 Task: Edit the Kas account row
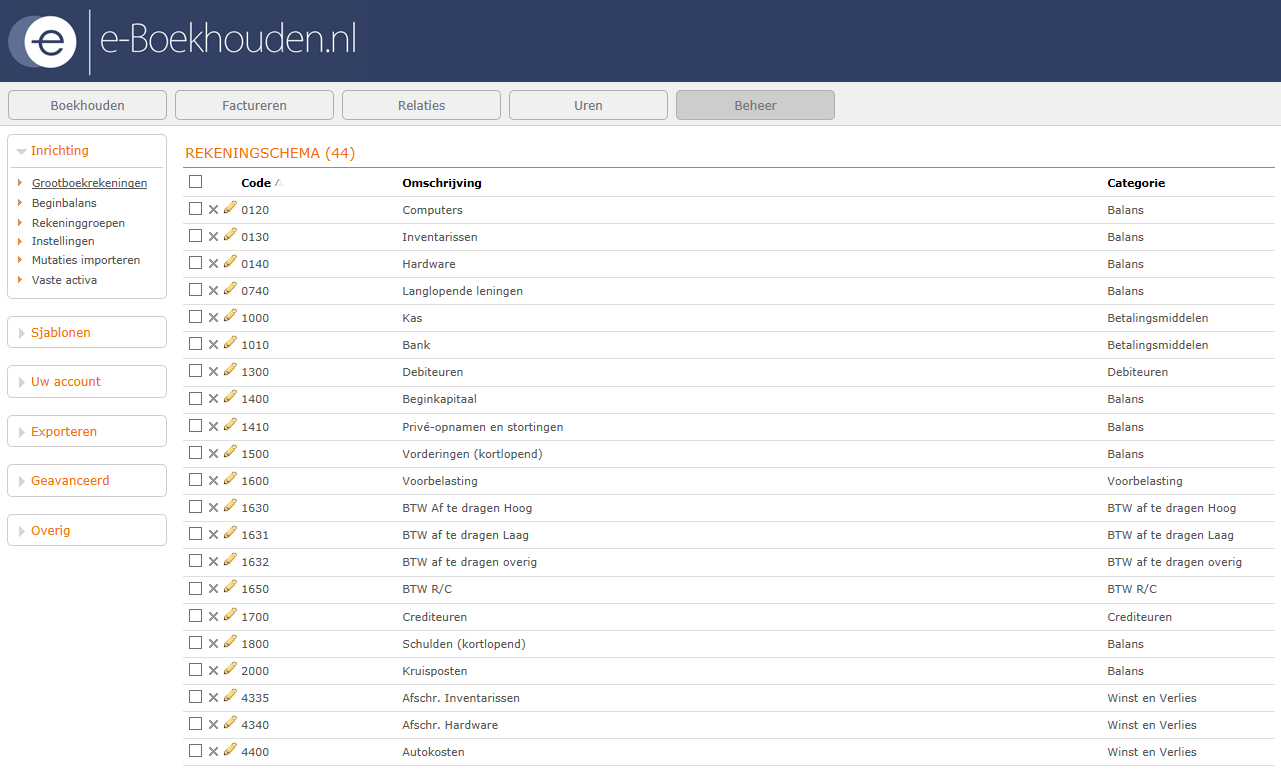coord(230,316)
